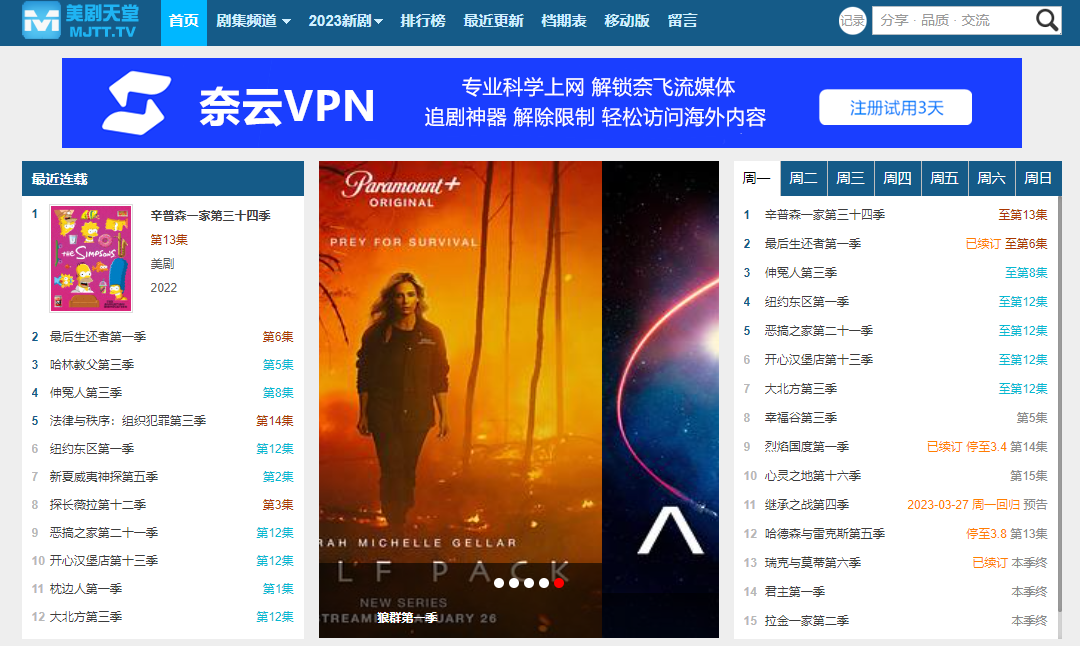
Task: Open the 移动版 mobile version link
Action: click(627, 21)
